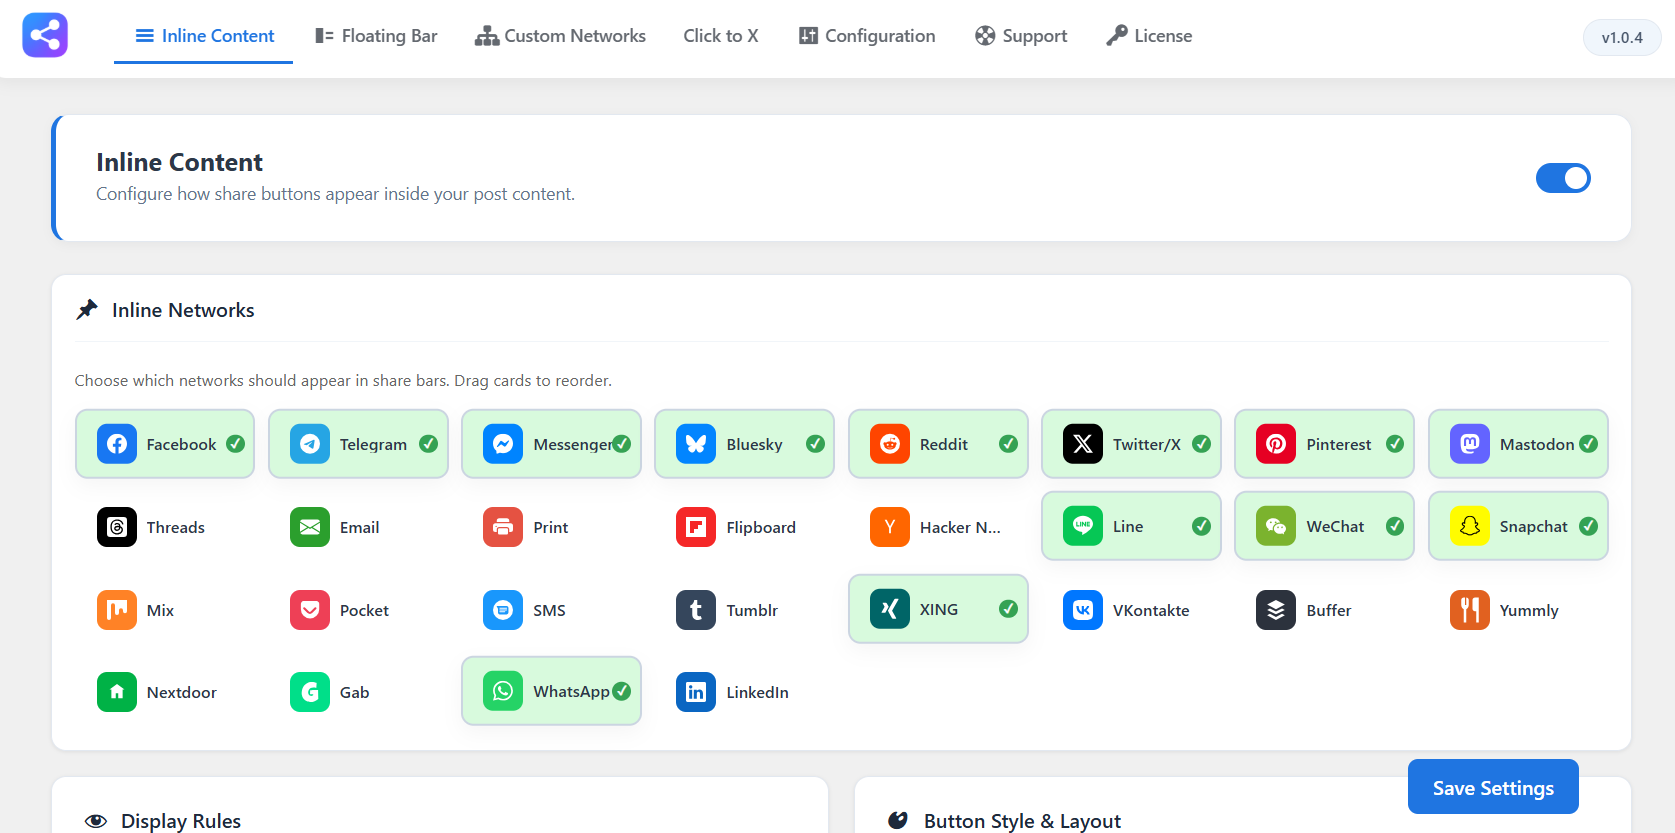Viewport: 1675px width, 833px height.
Task: Click the Mix network icon
Action: [x=117, y=610]
